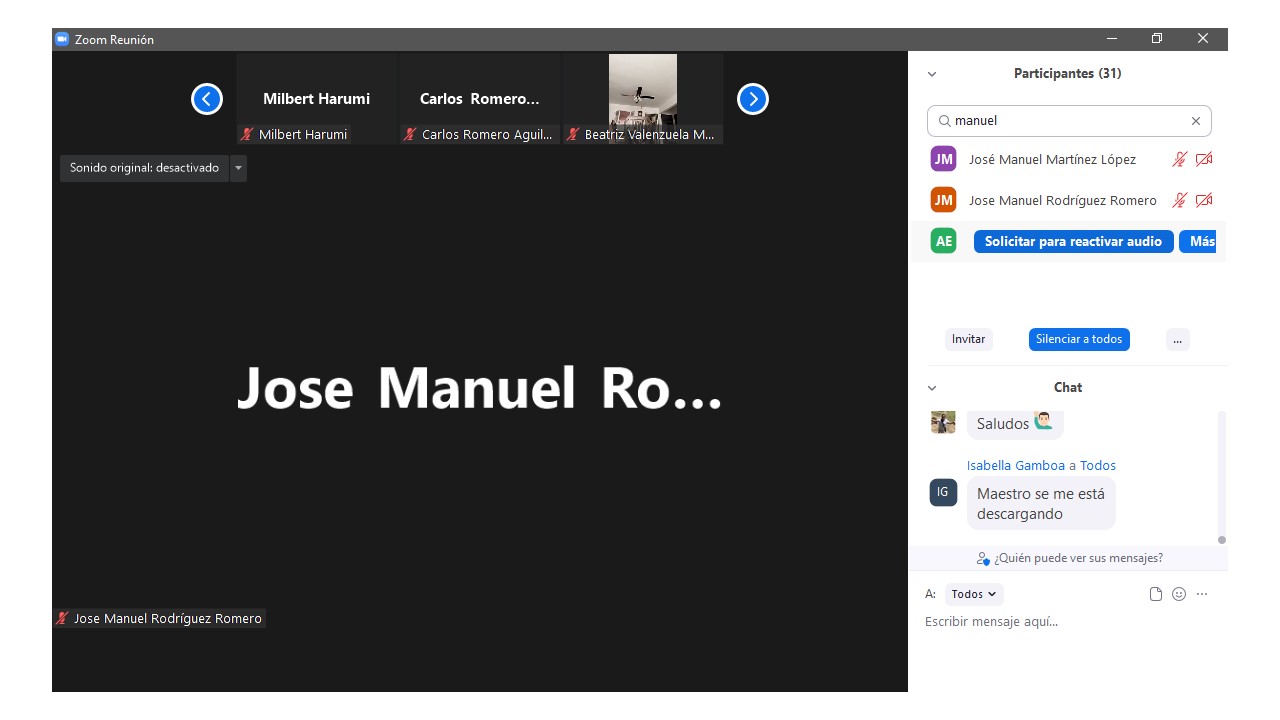
Task: Click muted mic icon in main speaker label
Action: point(62,619)
